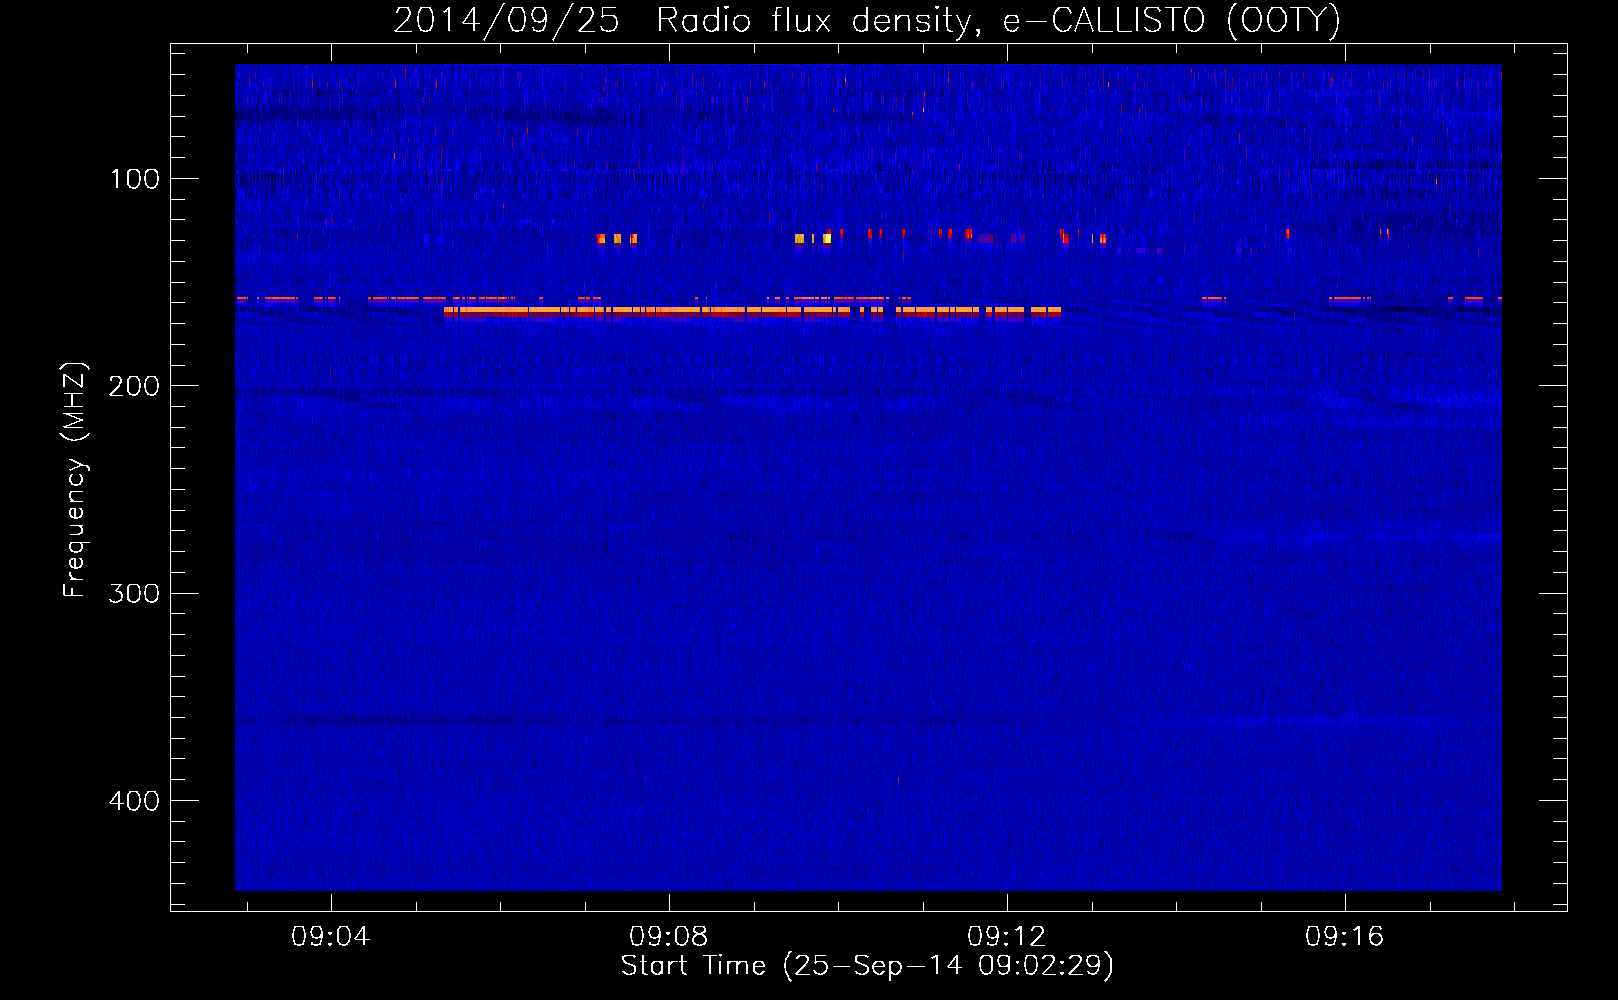The width and height of the screenshot is (1618, 1000).
Task: Click the 300 MHz frequency tick label
Action: point(134,594)
